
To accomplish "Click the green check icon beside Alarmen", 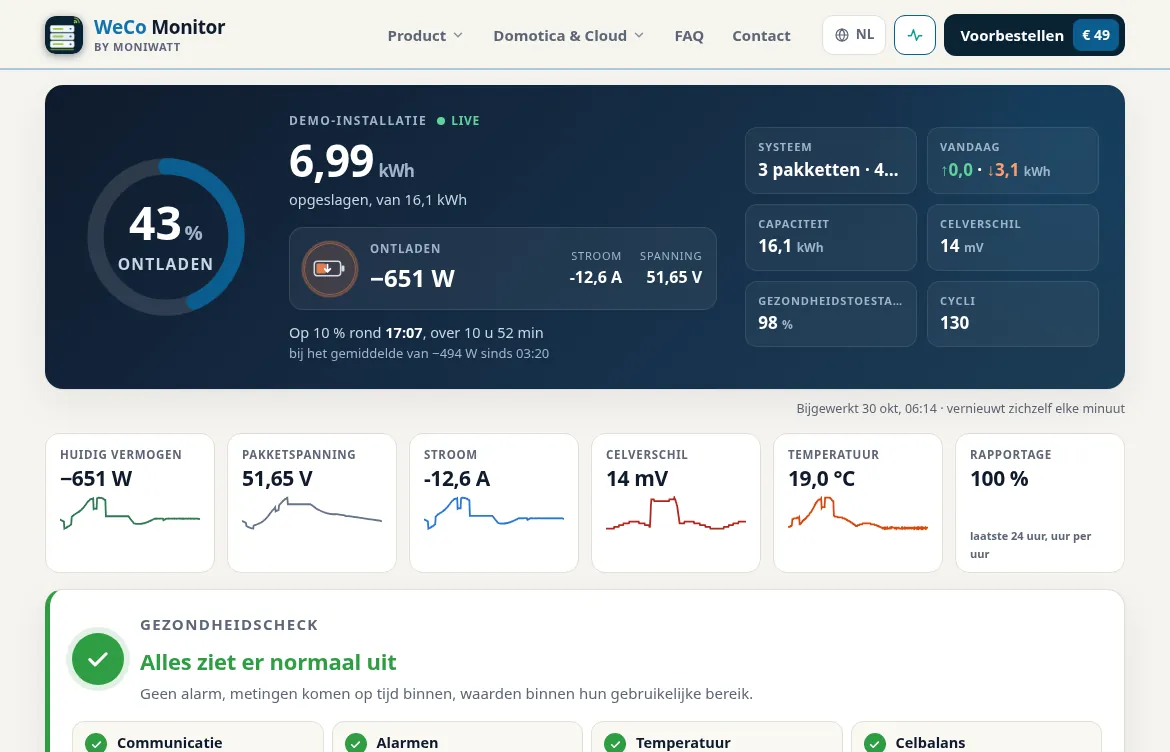I will point(356,742).
